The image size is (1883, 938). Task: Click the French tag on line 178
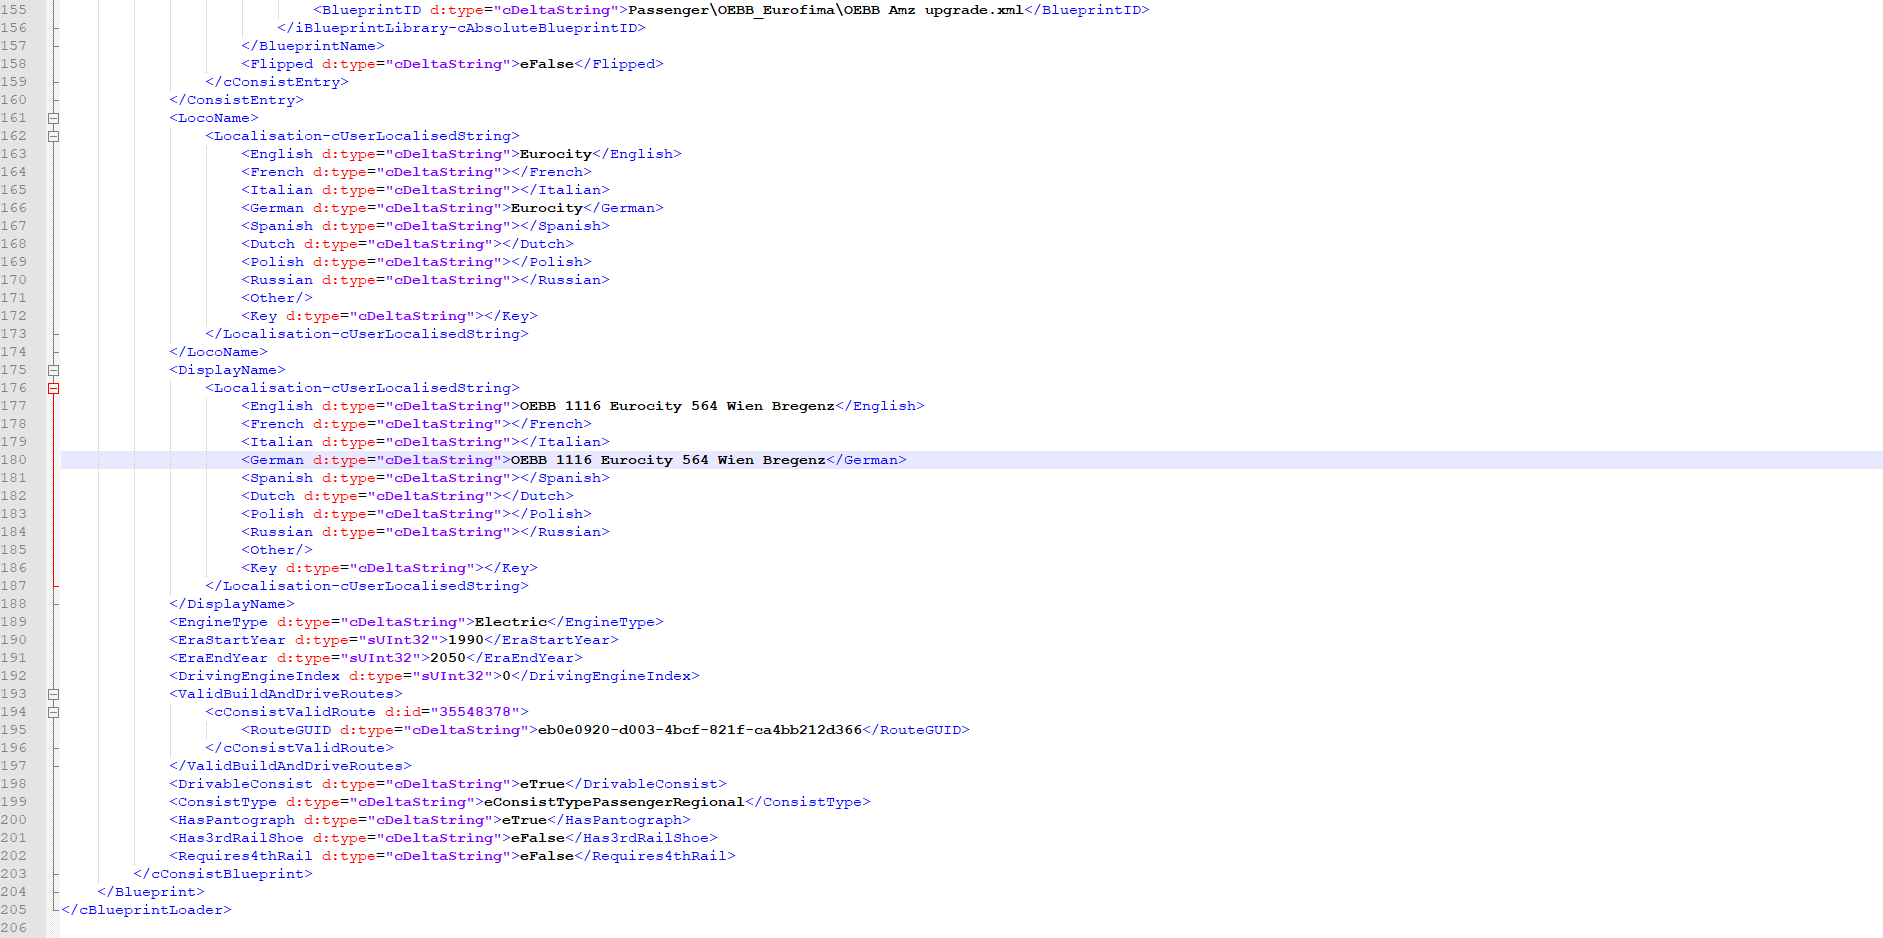coord(416,424)
